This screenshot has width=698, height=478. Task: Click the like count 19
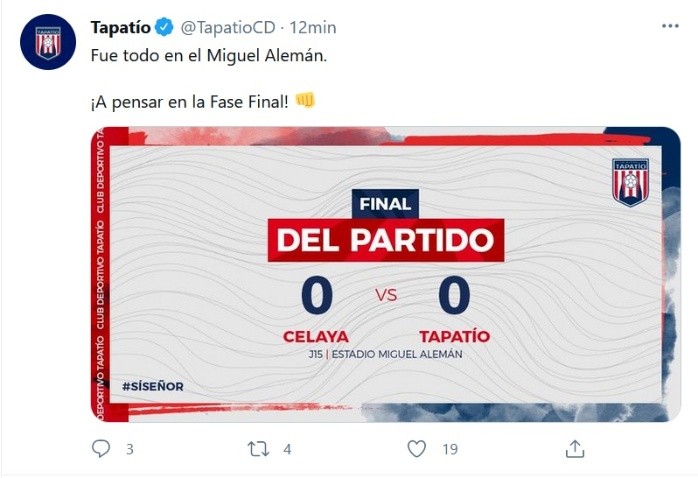(x=450, y=450)
